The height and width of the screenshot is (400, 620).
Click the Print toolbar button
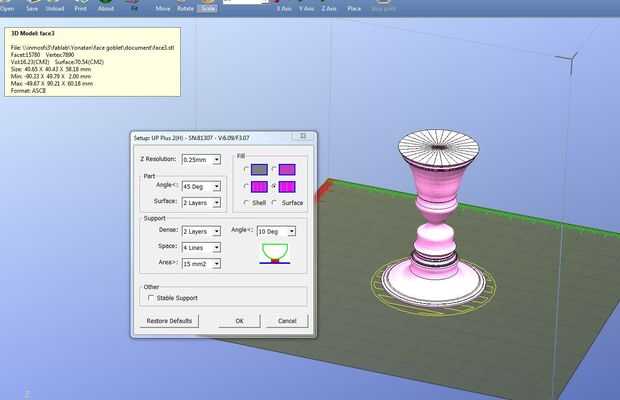[80, 6]
